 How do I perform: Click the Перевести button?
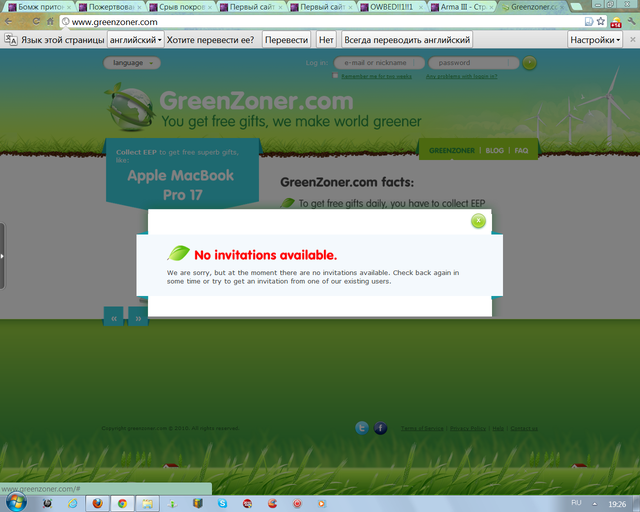286,40
